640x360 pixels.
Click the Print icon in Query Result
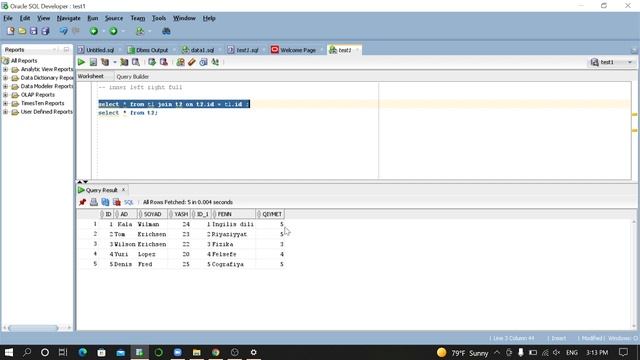pyautogui.click(x=94, y=202)
